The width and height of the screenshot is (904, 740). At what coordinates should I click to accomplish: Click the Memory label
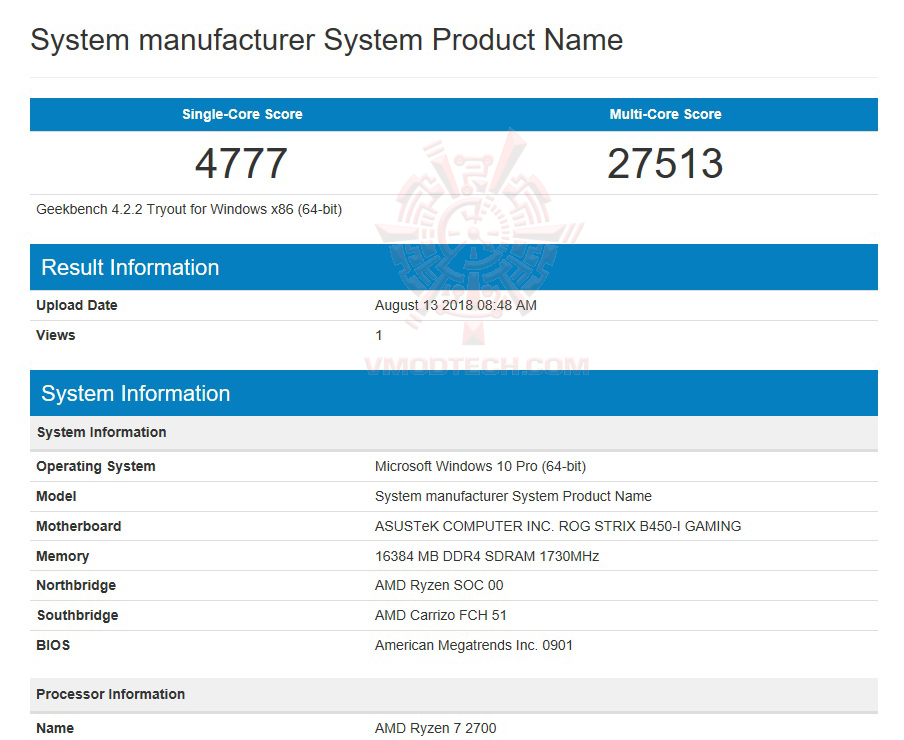(62, 556)
